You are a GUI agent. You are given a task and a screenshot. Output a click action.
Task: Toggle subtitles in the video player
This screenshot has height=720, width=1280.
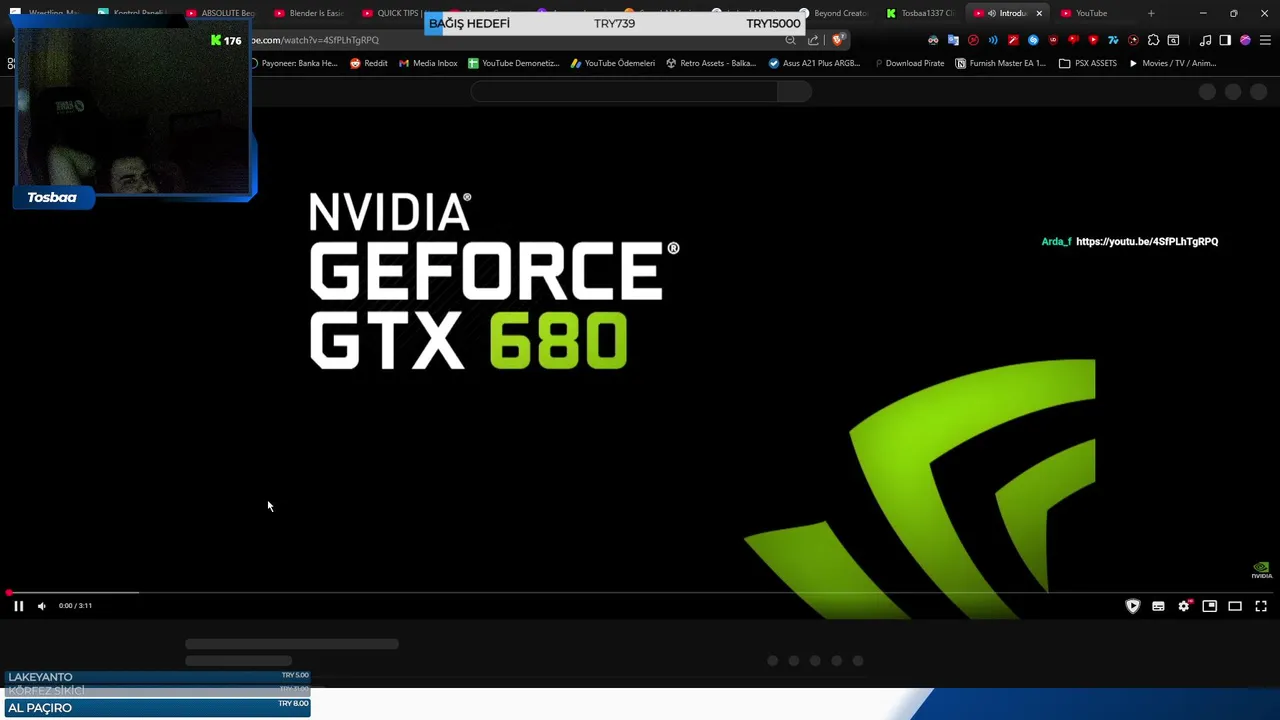1158,606
